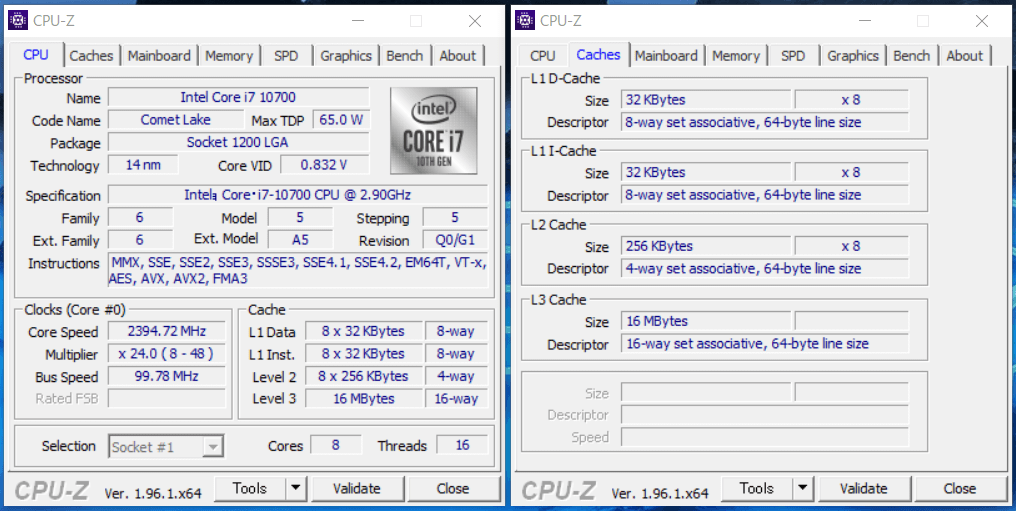Open the Socket #1 selection dropdown
Image resolution: width=1016 pixels, height=511 pixels.
point(166,446)
